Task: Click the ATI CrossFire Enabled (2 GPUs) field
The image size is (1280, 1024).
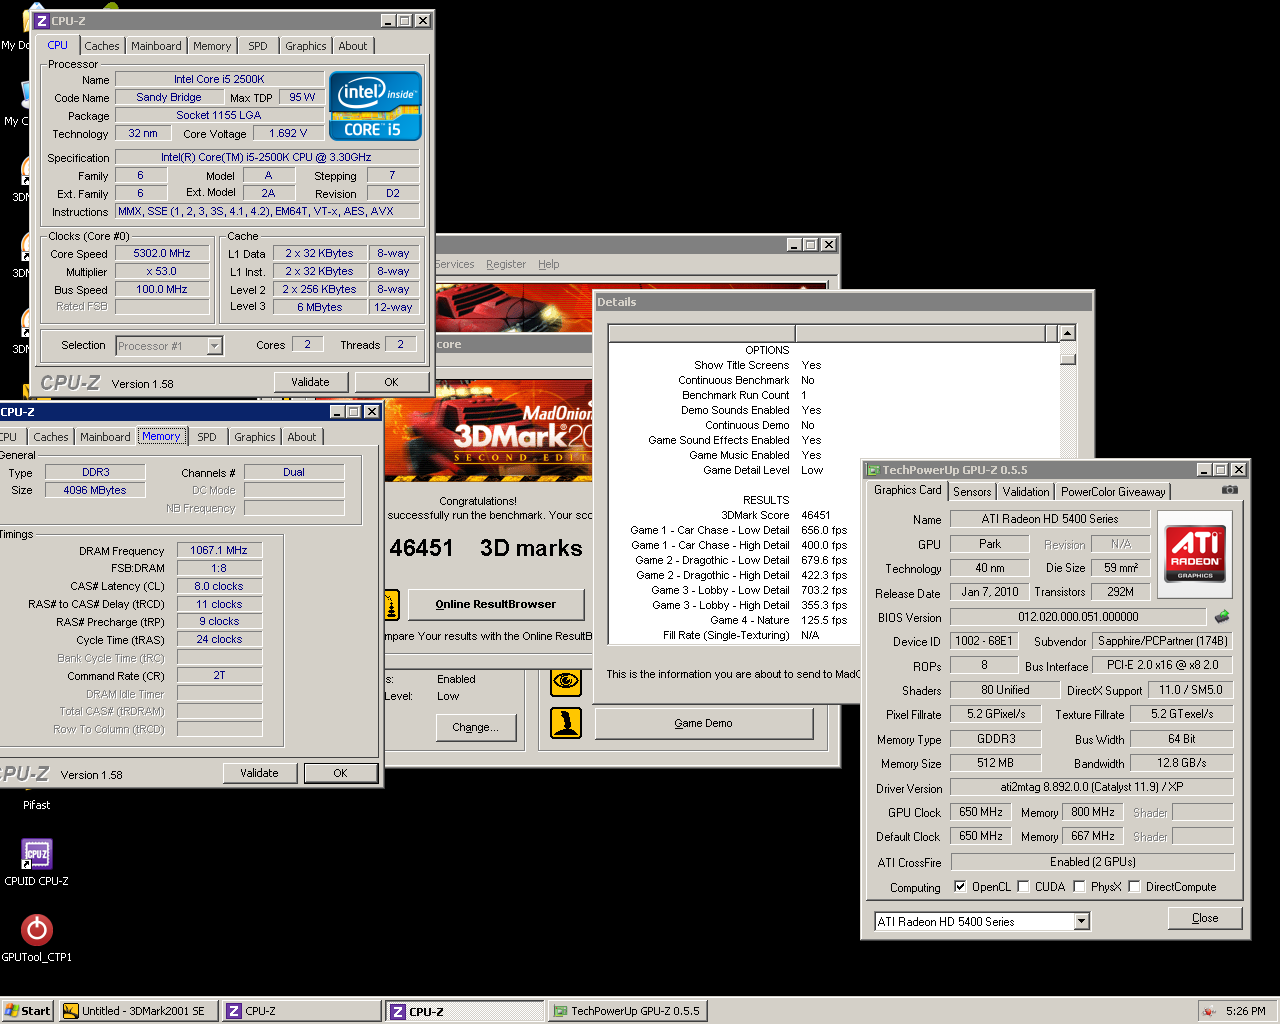Action: (1092, 862)
